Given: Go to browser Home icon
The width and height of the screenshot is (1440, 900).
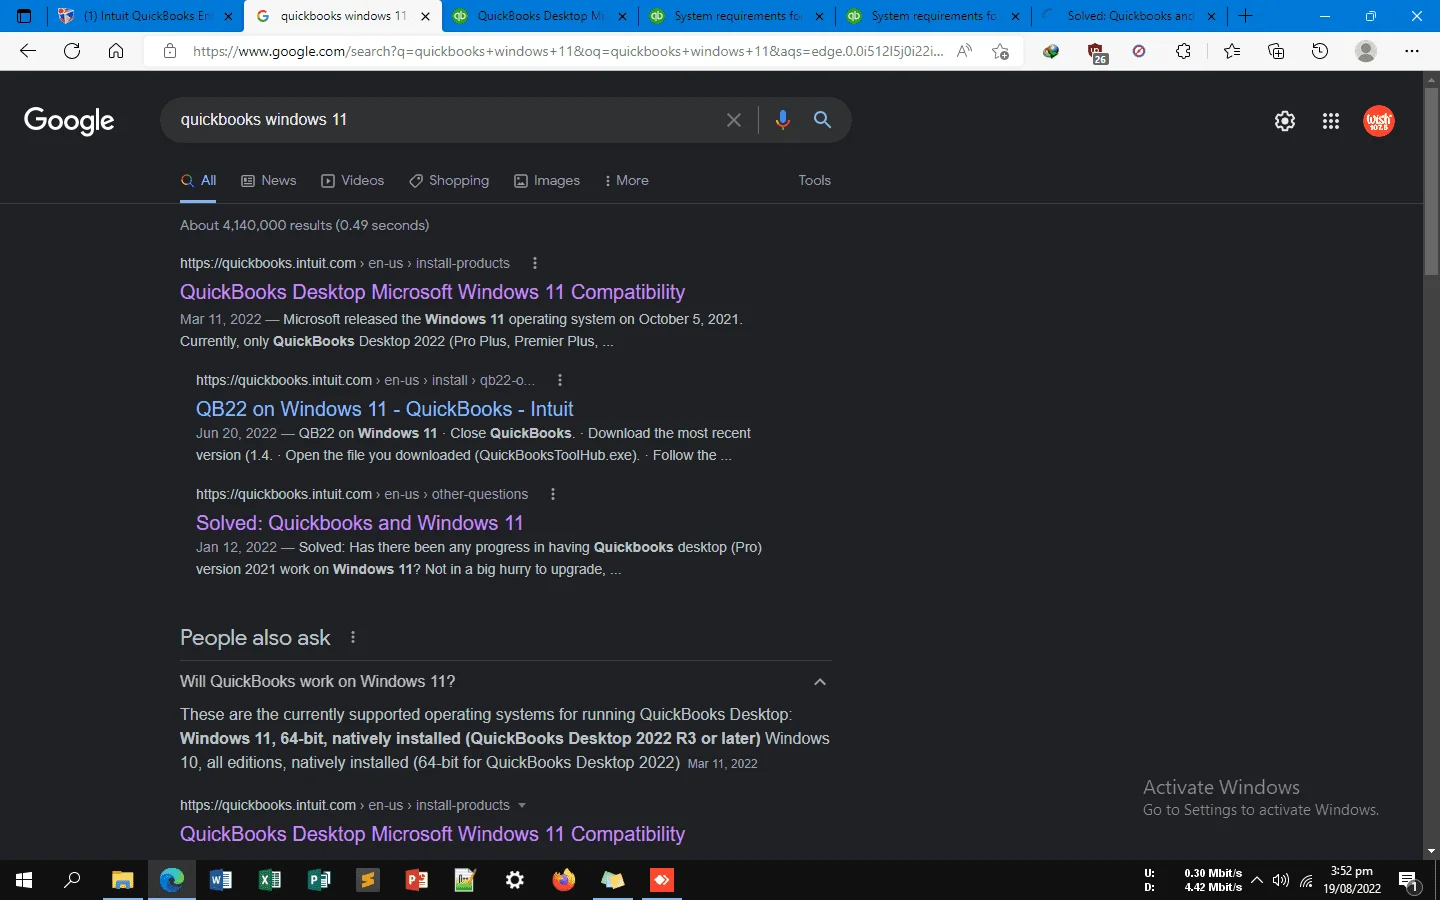Looking at the screenshot, I should point(116,51).
